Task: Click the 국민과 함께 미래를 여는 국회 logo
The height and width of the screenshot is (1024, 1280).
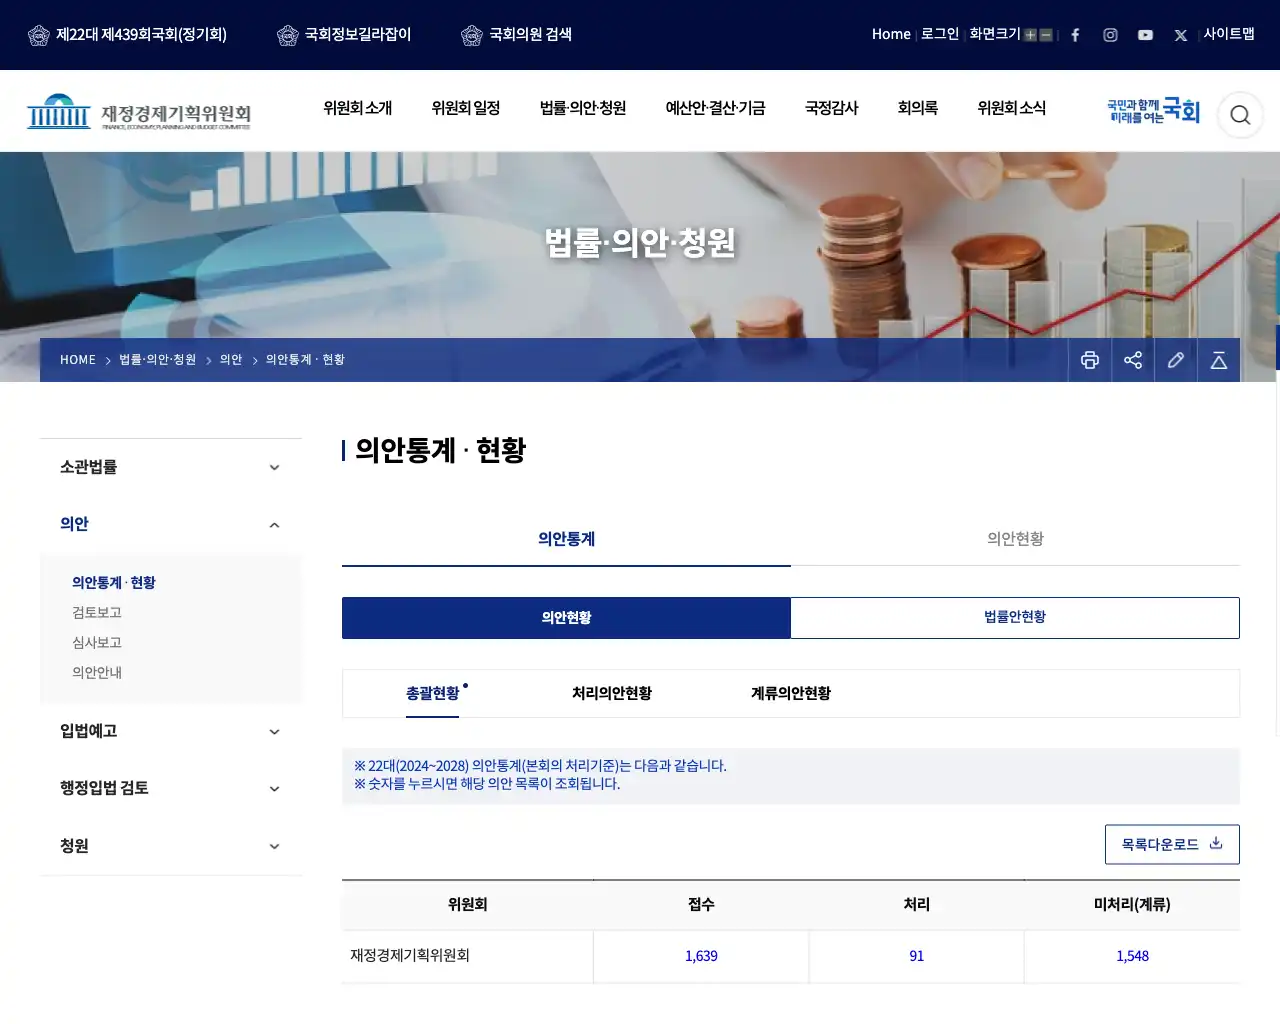Action: tap(1153, 110)
